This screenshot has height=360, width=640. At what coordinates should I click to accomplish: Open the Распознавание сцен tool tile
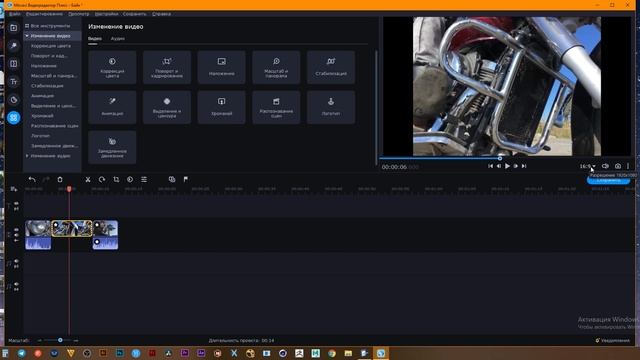pos(276,107)
